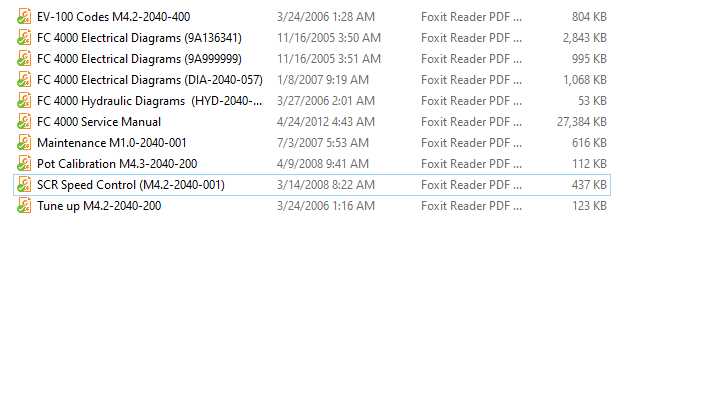The height and width of the screenshot is (404, 716).
Task: Select the file name EV-100 Codes M4.2-2040-400
Action: point(113,17)
